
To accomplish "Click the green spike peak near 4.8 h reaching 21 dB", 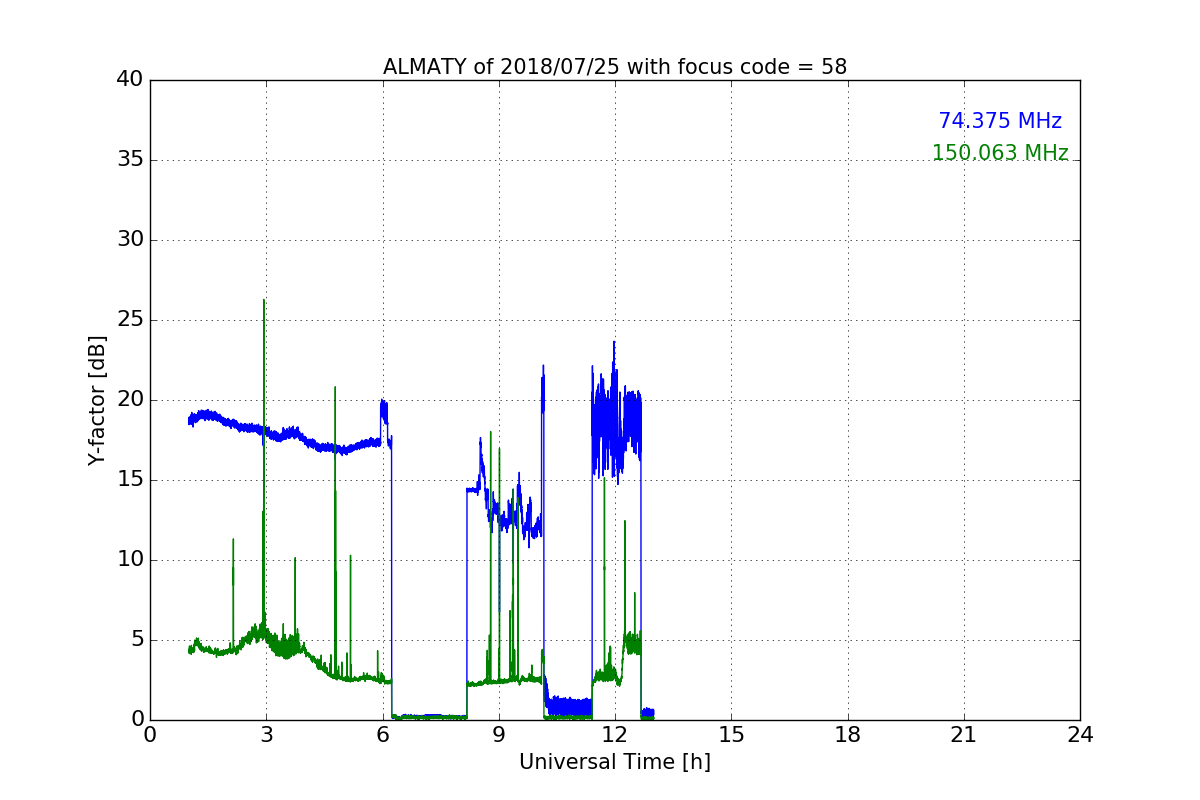I will [x=335, y=387].
